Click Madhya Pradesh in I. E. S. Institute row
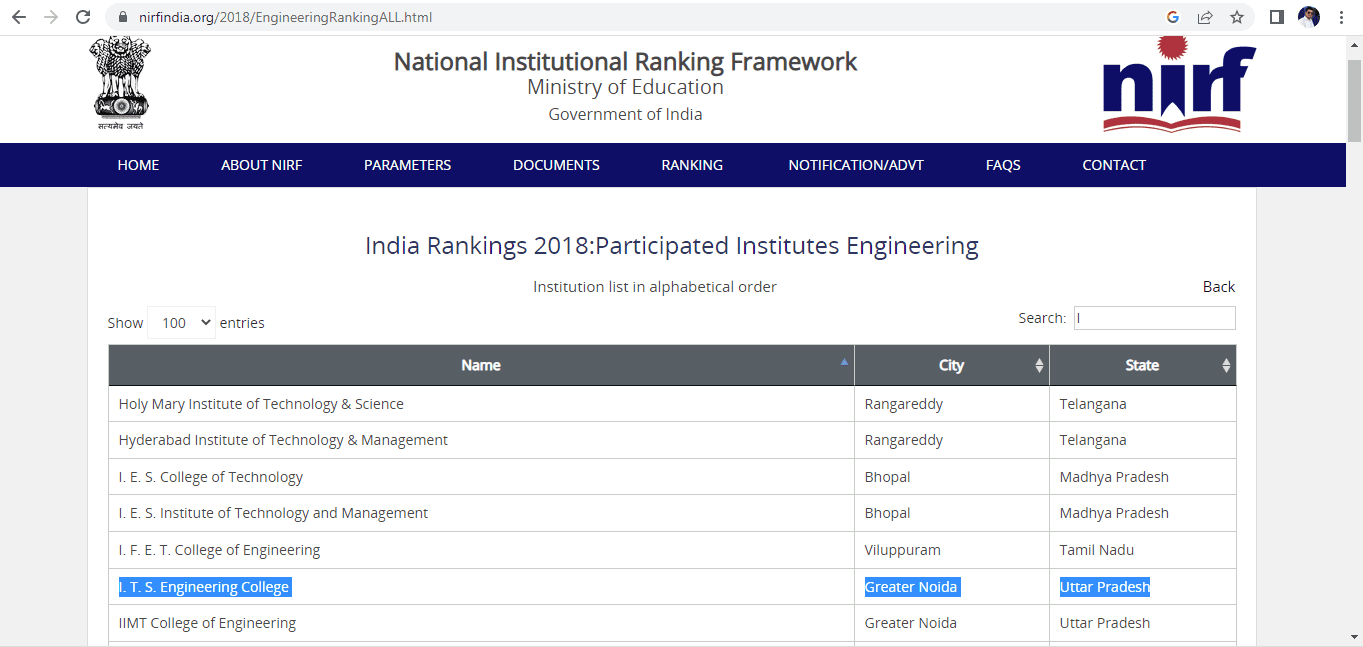 click(1114, 513)
